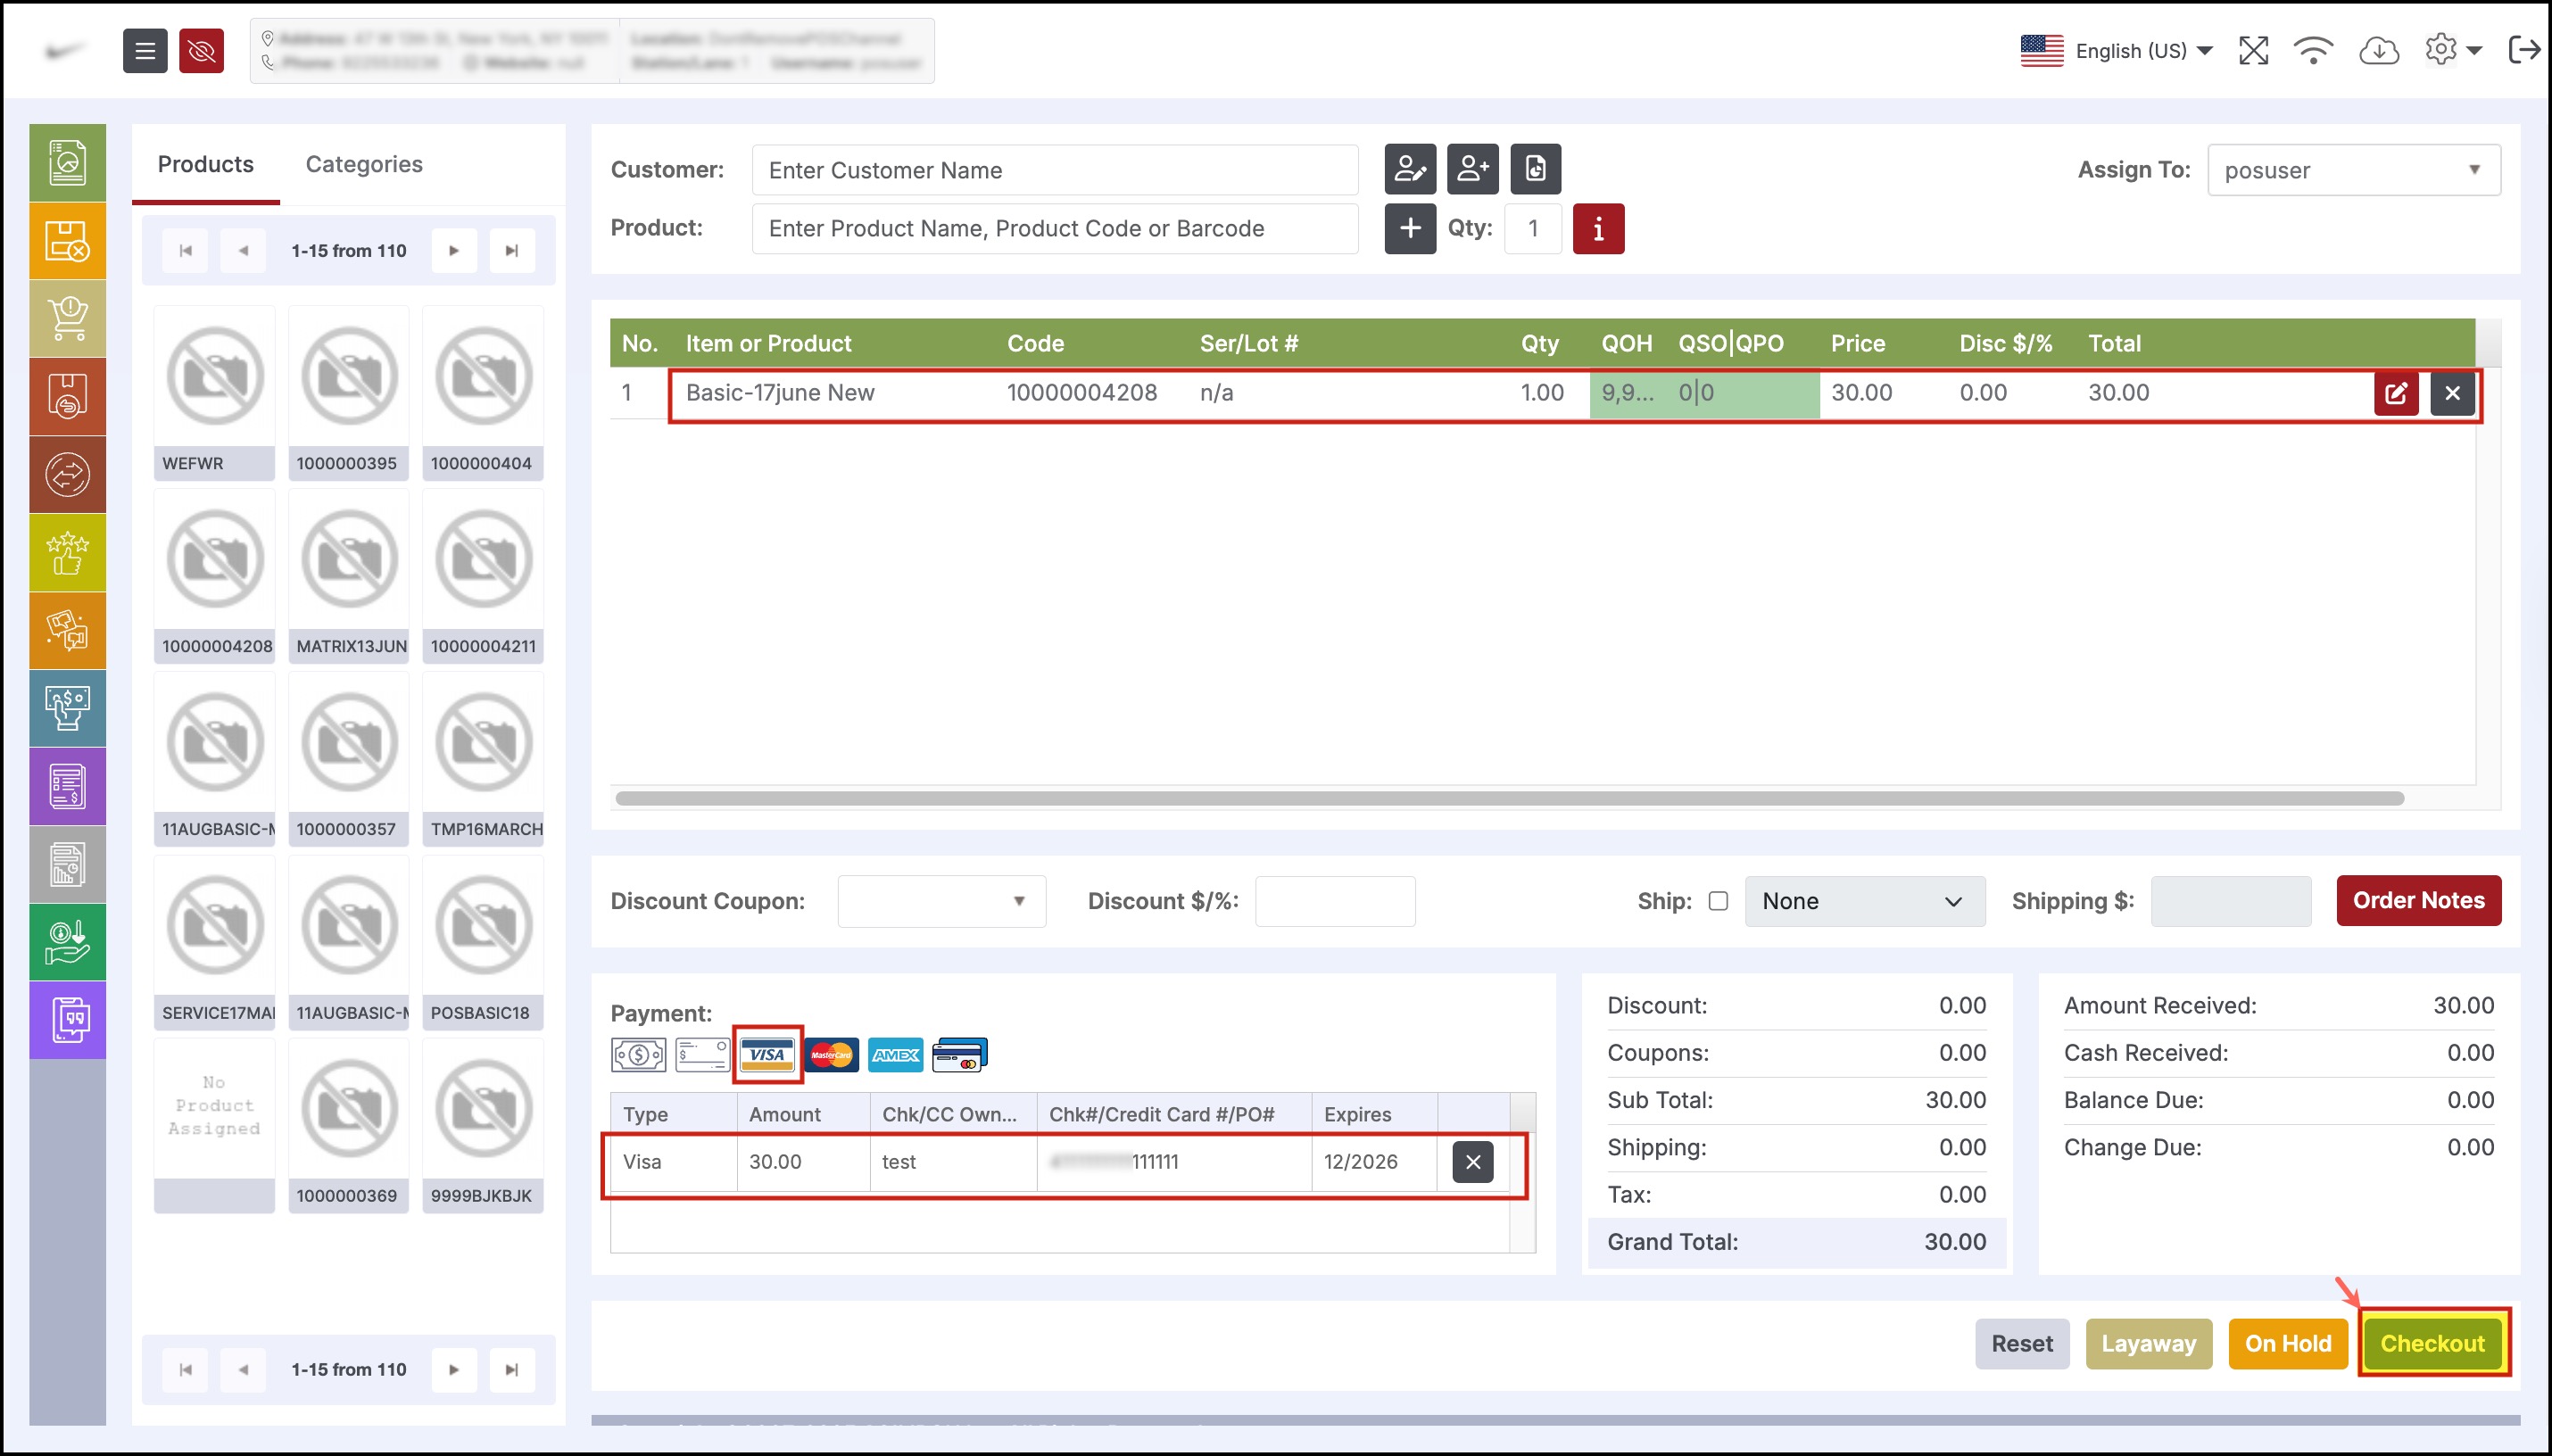
Task: Click the horizontal scrollbar under order table
Action: coord(1509,798)
